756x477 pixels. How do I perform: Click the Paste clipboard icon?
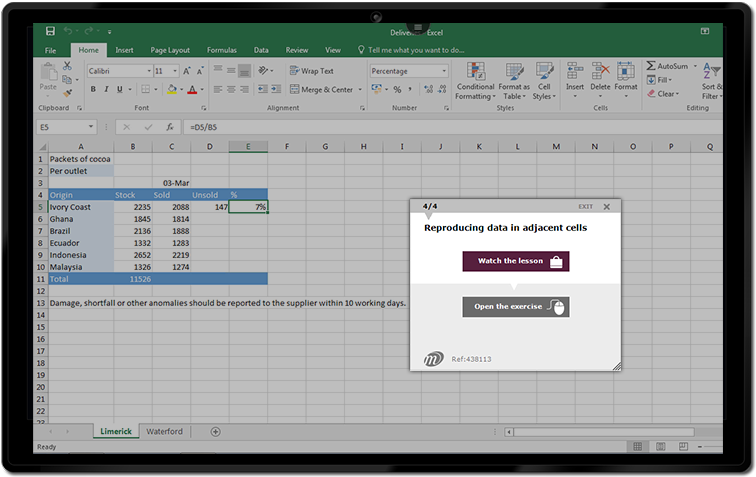(48, 73)
